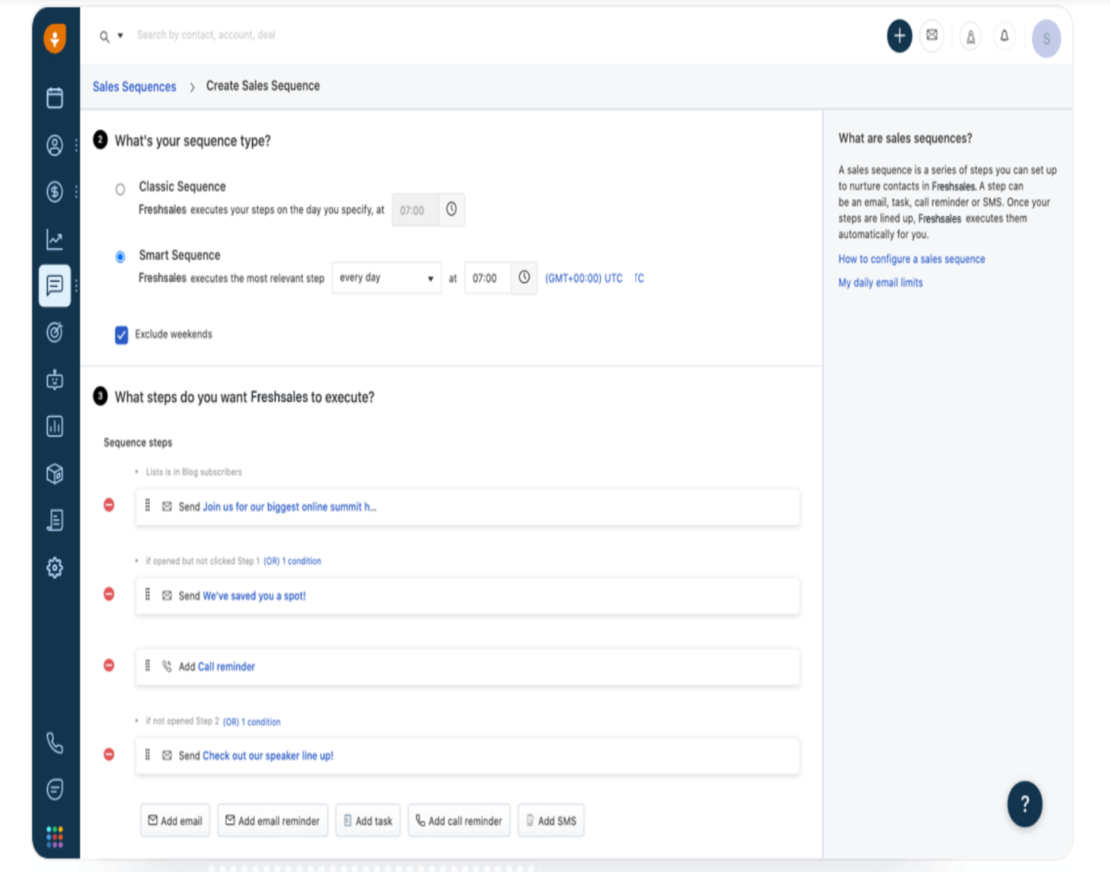This screenshot has height=872, width=1110.
Task: Open the Contacts icon in the sidebar
Action: pos(55,145)
